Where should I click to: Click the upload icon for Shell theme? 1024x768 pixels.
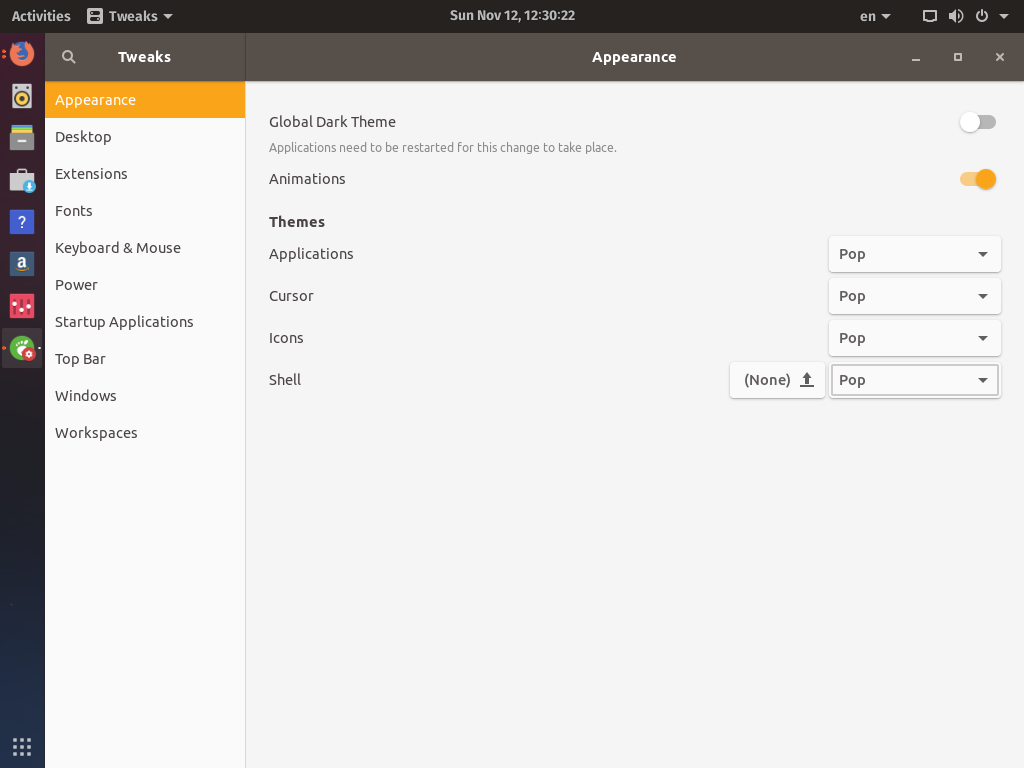pyautogui.click(x=807, y=380)
